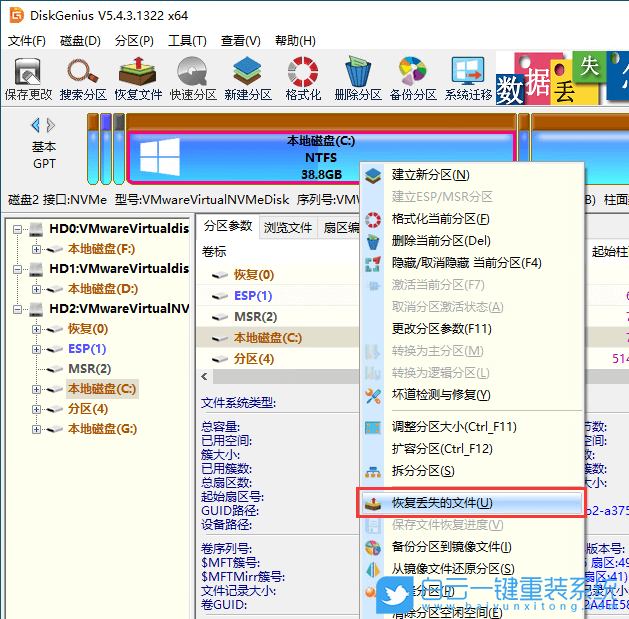
Task: Click the 保存更改 toolbar icon
Action: [x=28, y=79]
